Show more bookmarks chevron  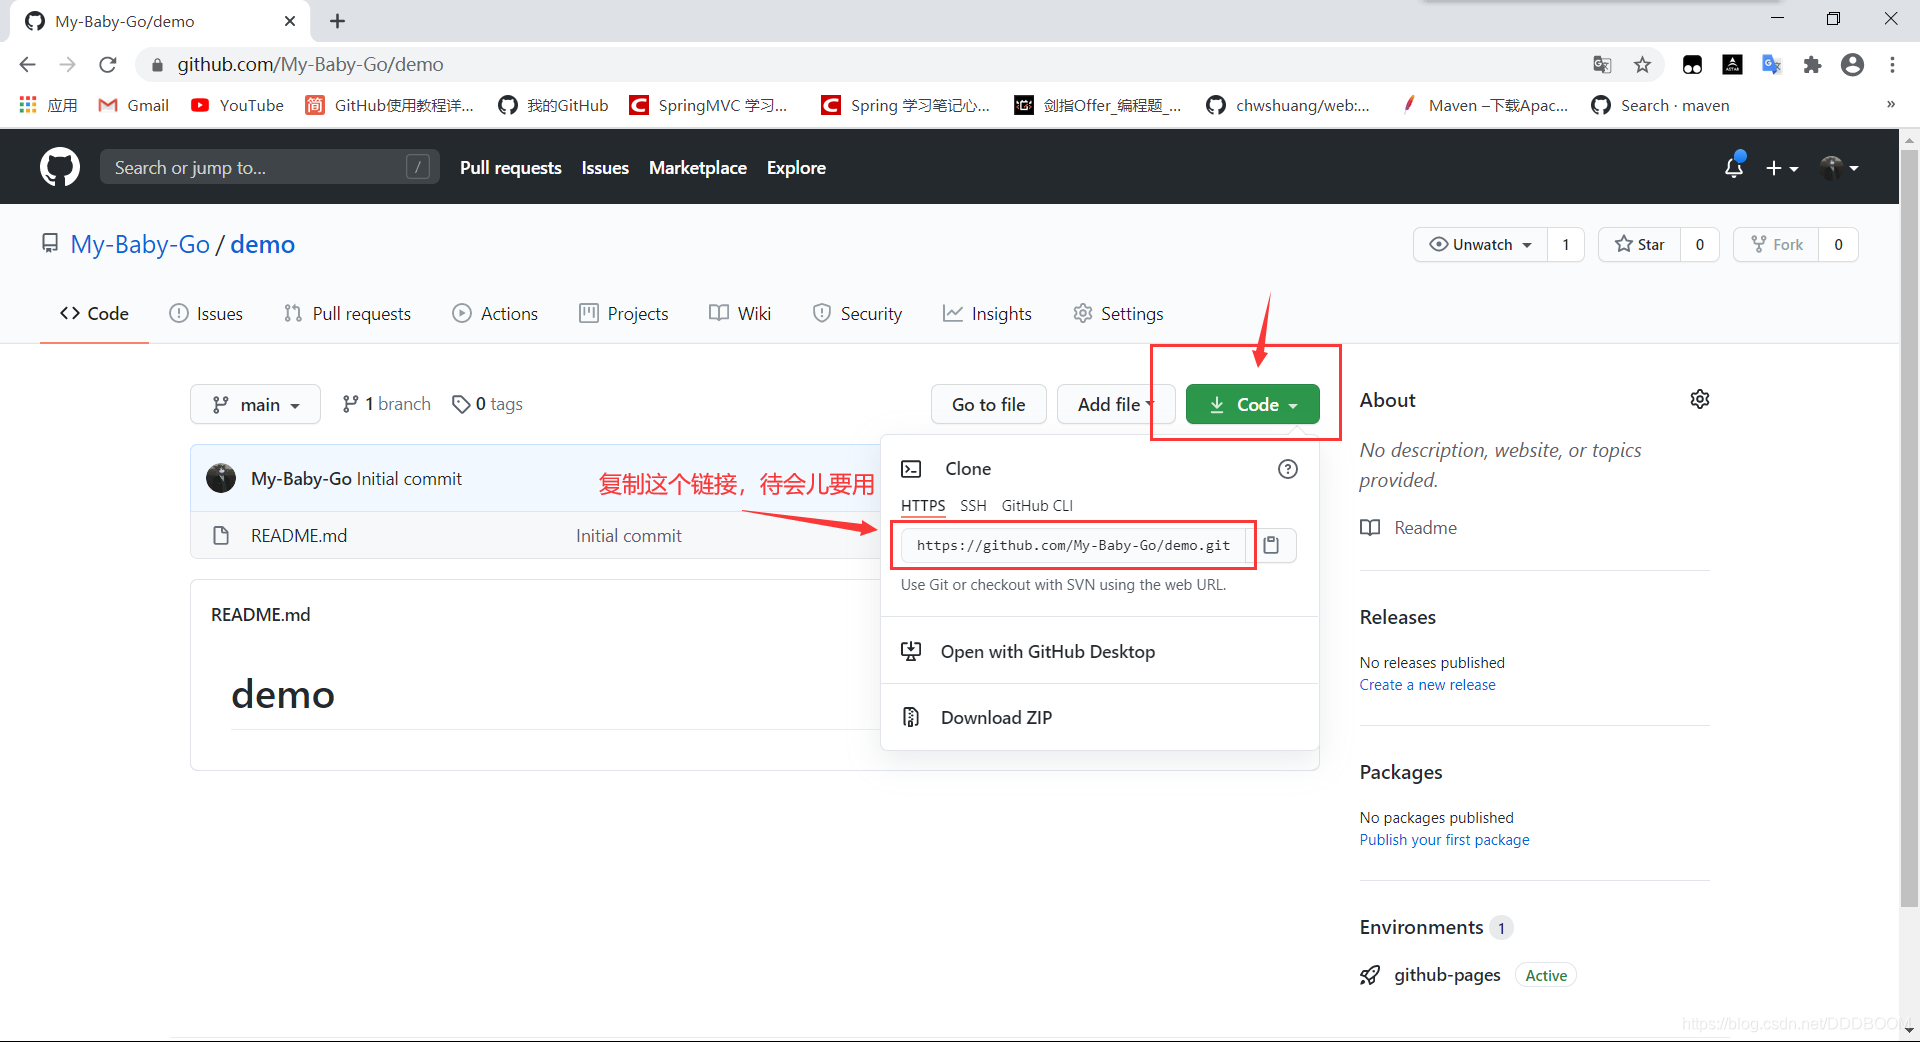pos(1890,104)
